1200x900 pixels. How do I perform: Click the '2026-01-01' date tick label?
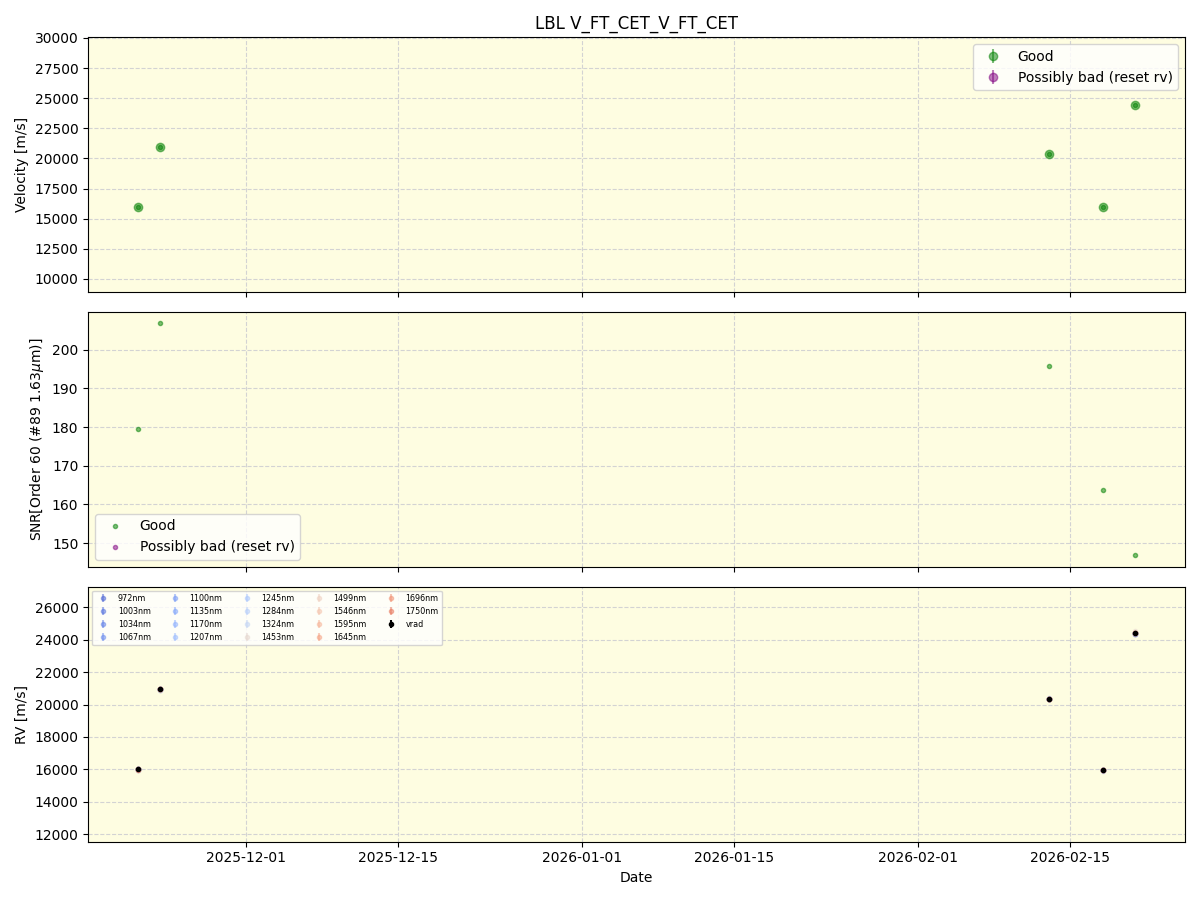click(x=582, y=857)
